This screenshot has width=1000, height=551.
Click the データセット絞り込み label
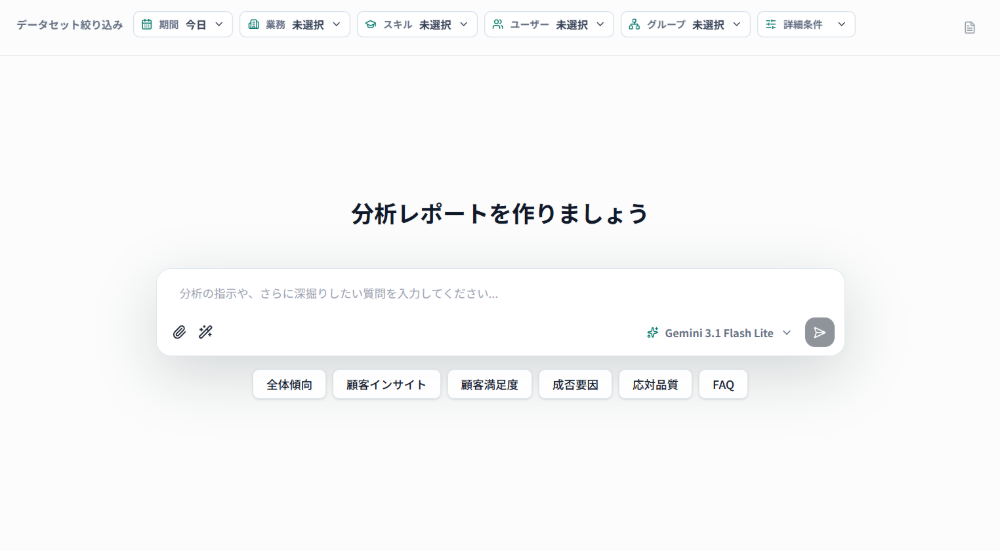click(70, 24)
